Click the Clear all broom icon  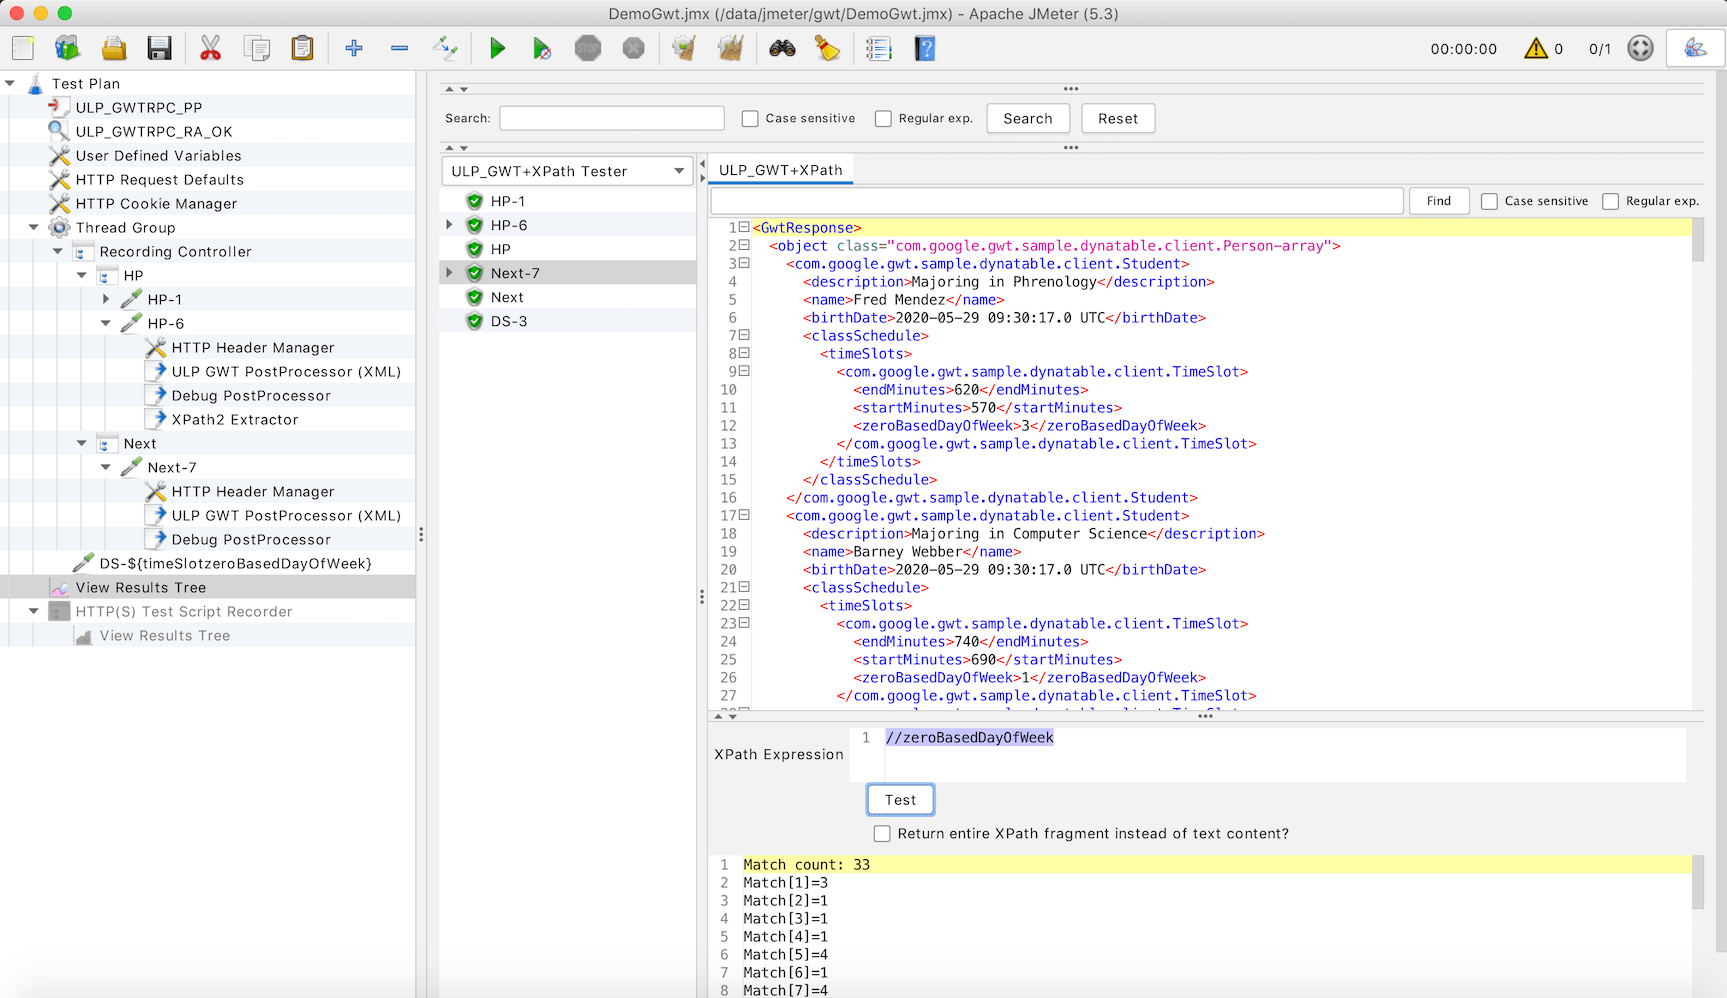[731, 48]
